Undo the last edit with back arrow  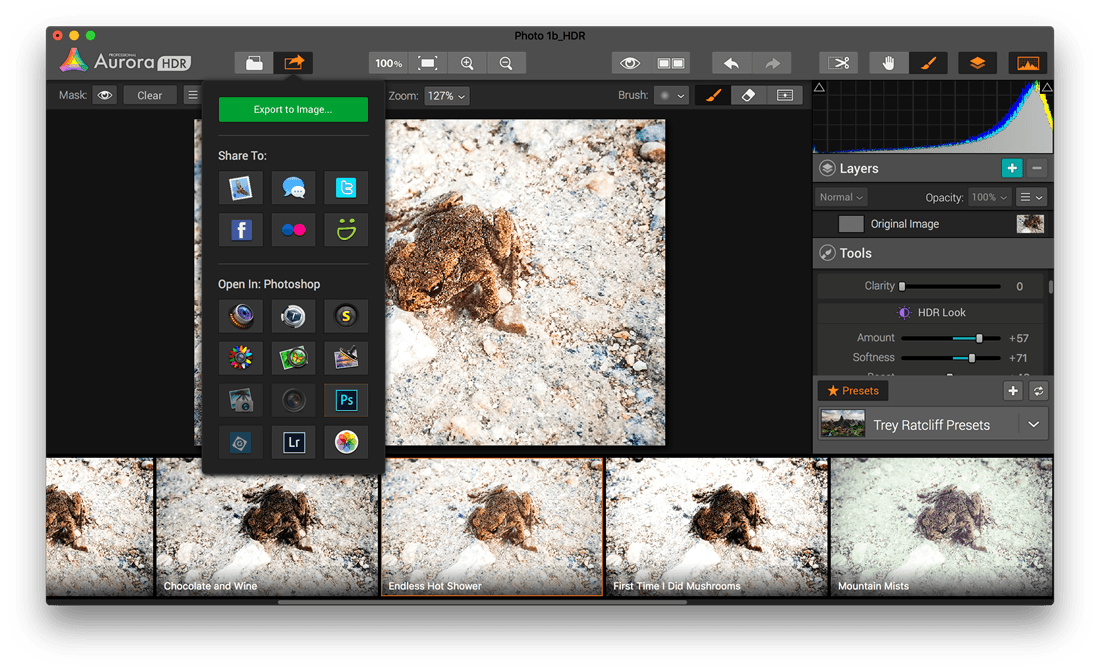(x=731, y=63)
